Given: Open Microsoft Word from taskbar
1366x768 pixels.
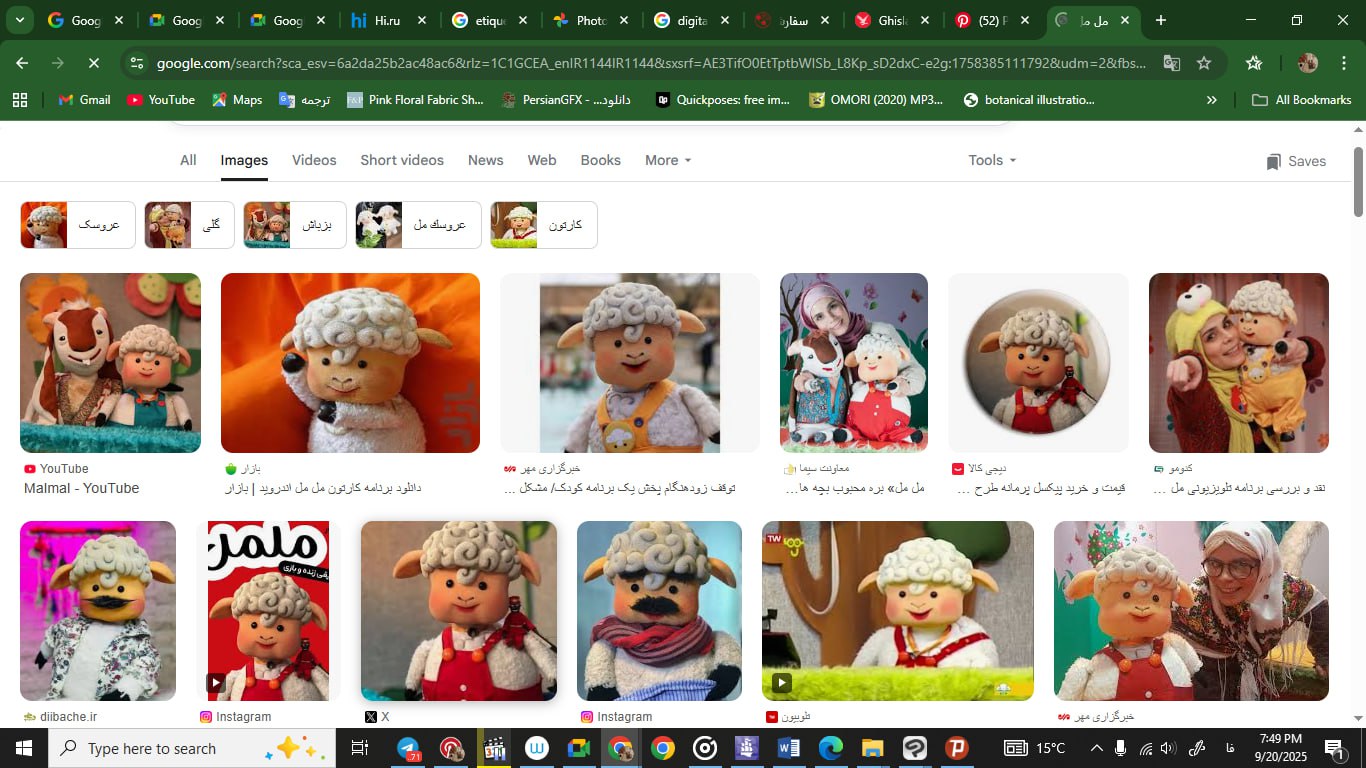Looking at the screenshot, I should (x=788, y=748).
